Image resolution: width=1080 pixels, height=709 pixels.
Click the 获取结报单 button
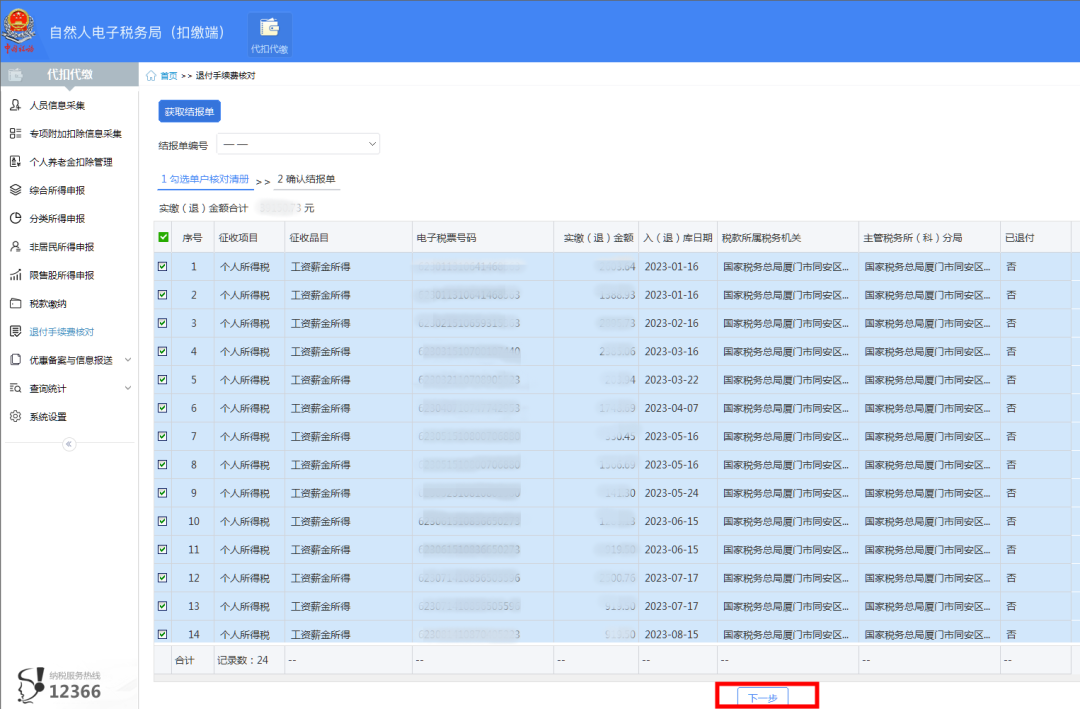(189, 112)
